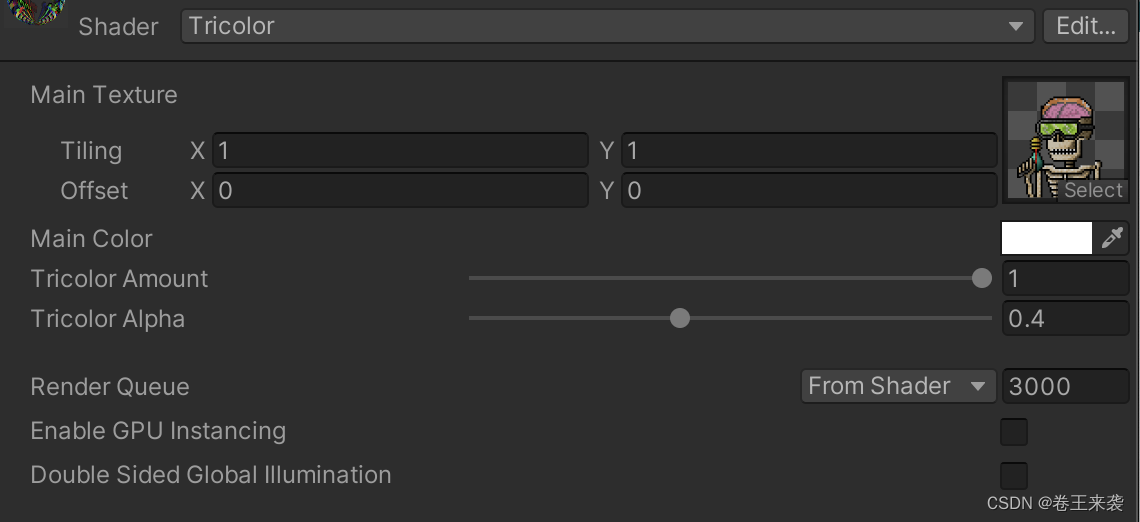Viewport: 1140px width, 522px height.
Task: Click the Tiling X input field
Action: (x=400, y=151)
